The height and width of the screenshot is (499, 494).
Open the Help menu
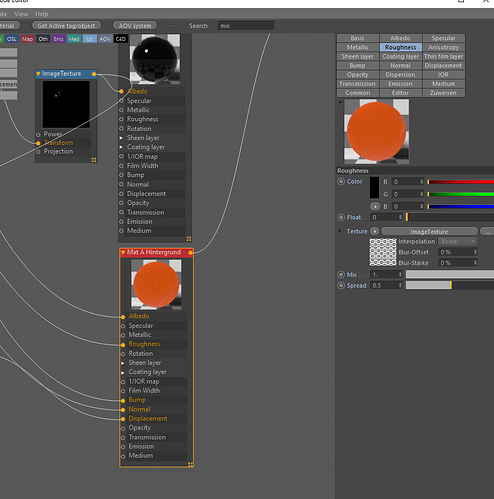click(42, 14)
